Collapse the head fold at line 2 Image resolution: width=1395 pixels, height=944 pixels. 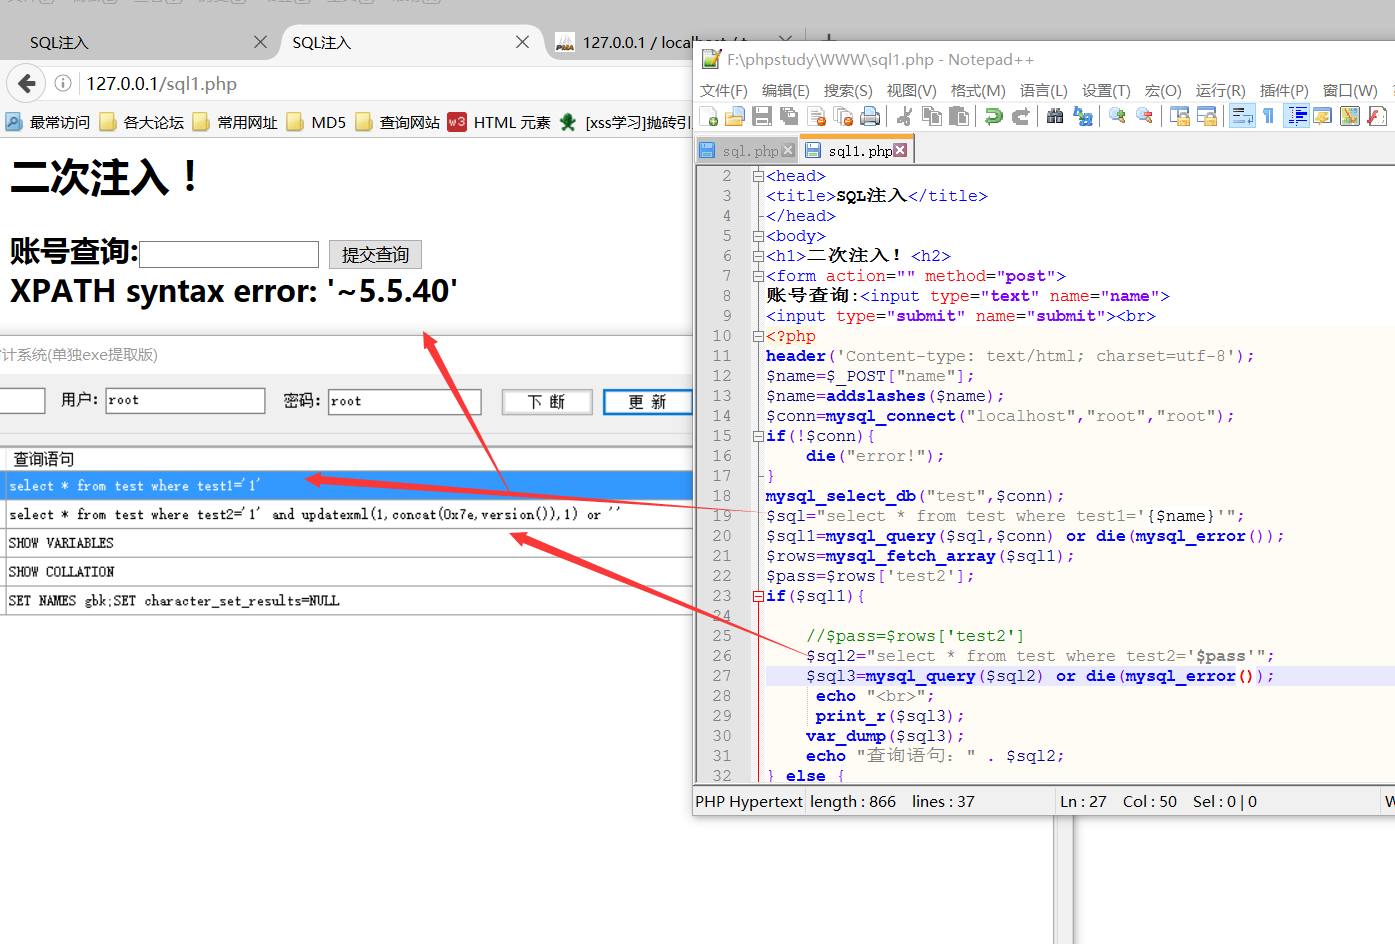coord(758,176)
